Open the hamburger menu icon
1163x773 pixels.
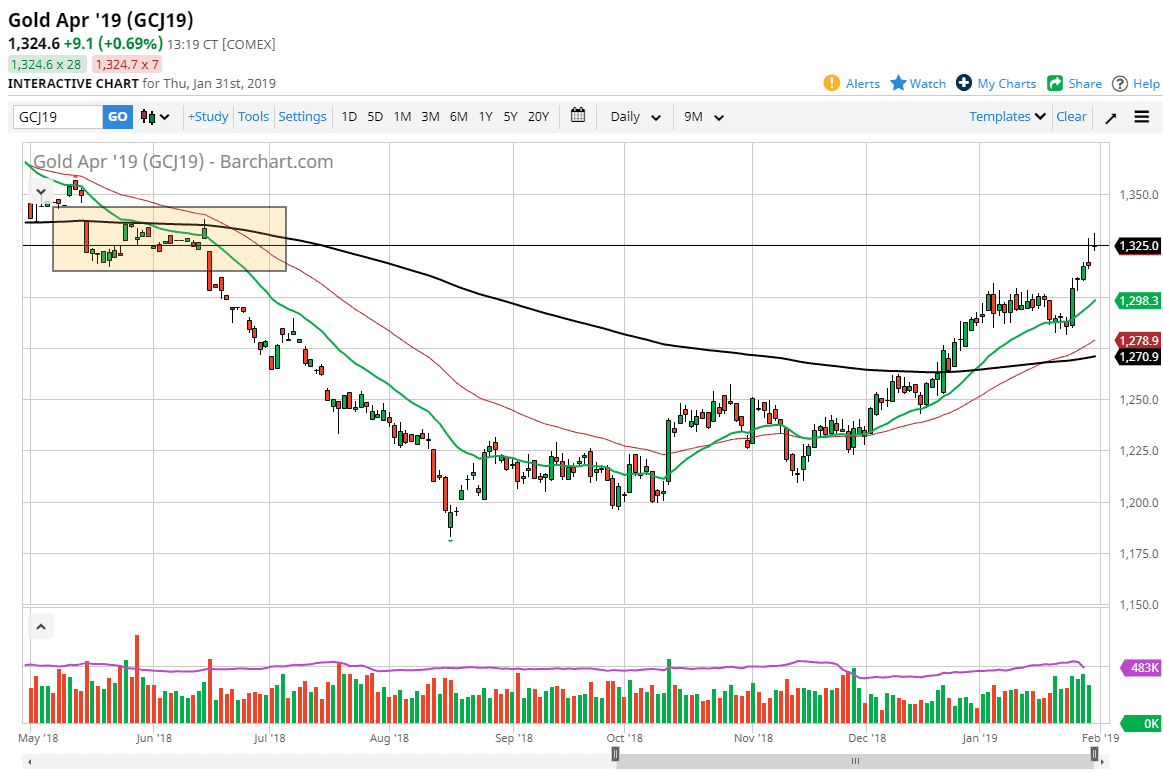(x=1141, y=117)
